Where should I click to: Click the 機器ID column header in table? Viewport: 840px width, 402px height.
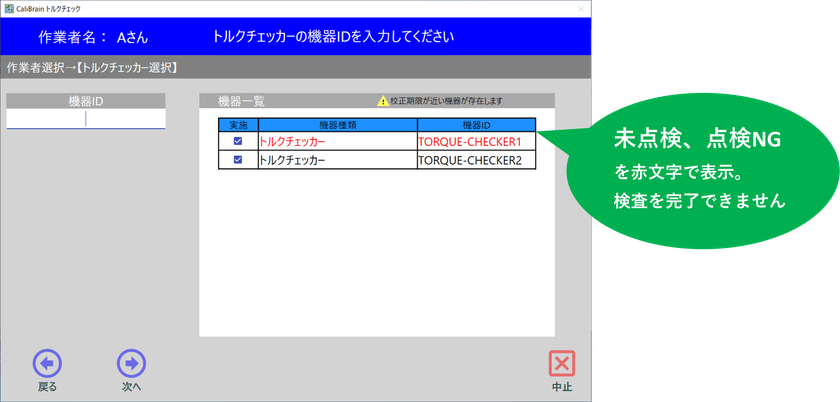(x=477, y=125)
